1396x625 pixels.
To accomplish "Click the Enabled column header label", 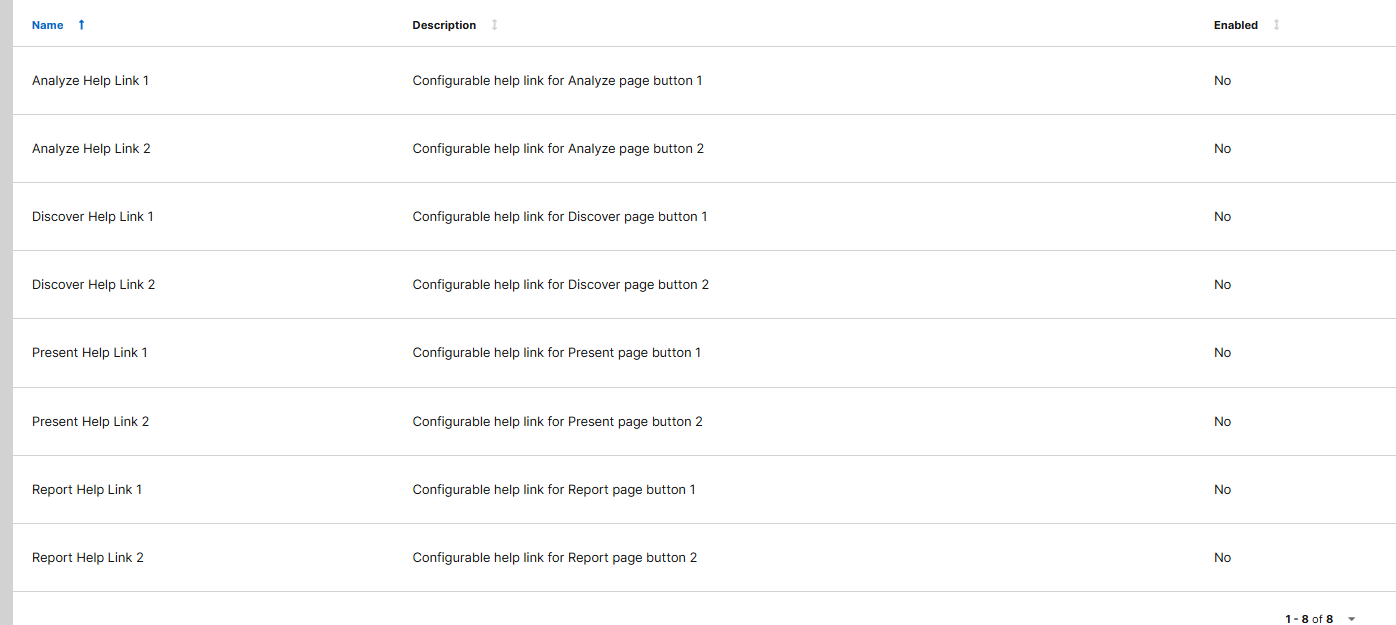I will tap(1235, 25).
